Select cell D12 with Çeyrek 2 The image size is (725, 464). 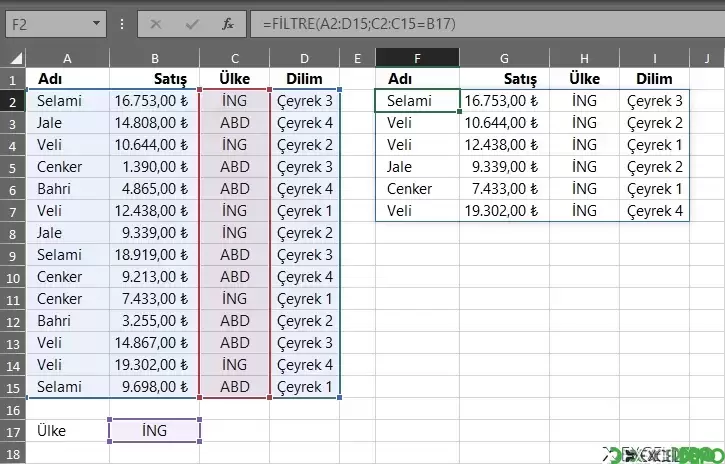[x=304, y=321]
